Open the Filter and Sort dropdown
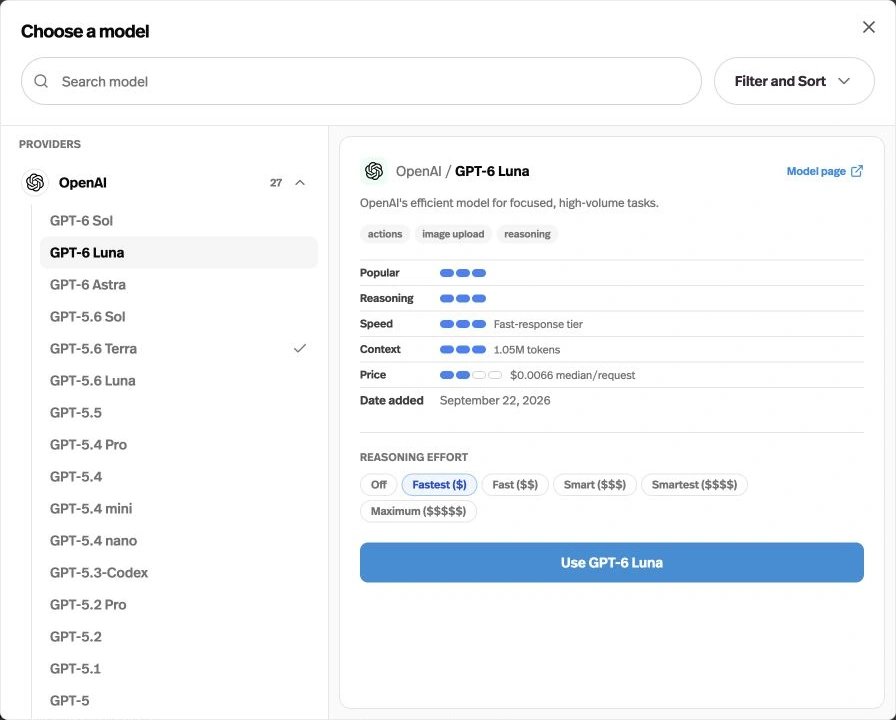 (794, 81)
